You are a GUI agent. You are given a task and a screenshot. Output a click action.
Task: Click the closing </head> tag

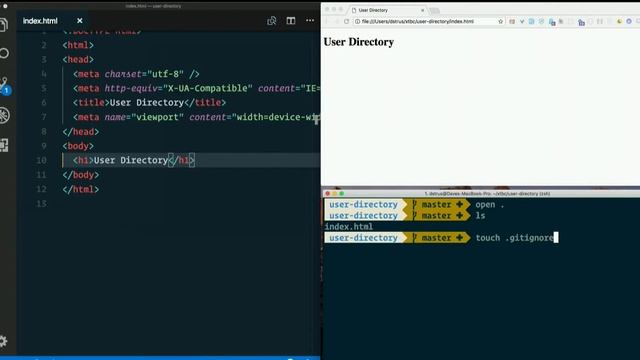(x=81, y=132)
